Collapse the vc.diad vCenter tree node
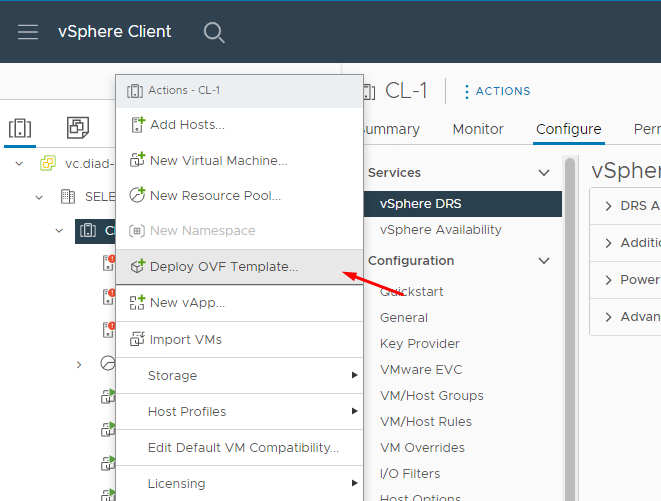Image resolution: width=661 pixels, height=501 pixels. (x=19, y=163)
